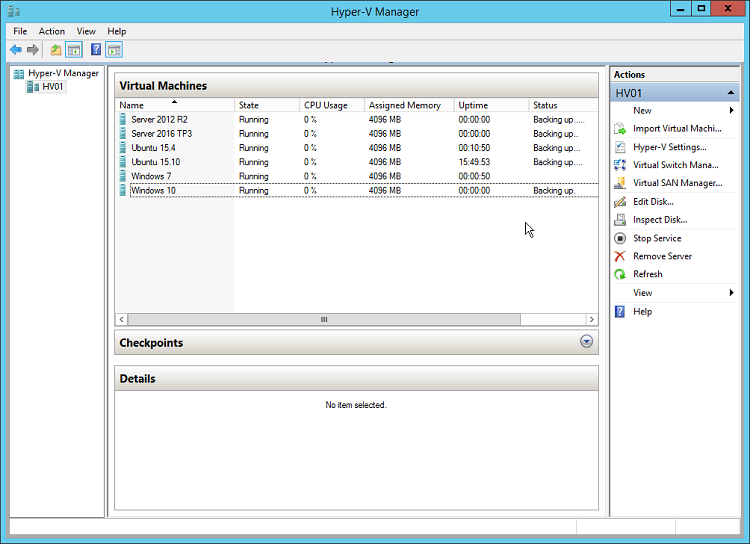Select the Ubuntu 15.10 row name

155,162
